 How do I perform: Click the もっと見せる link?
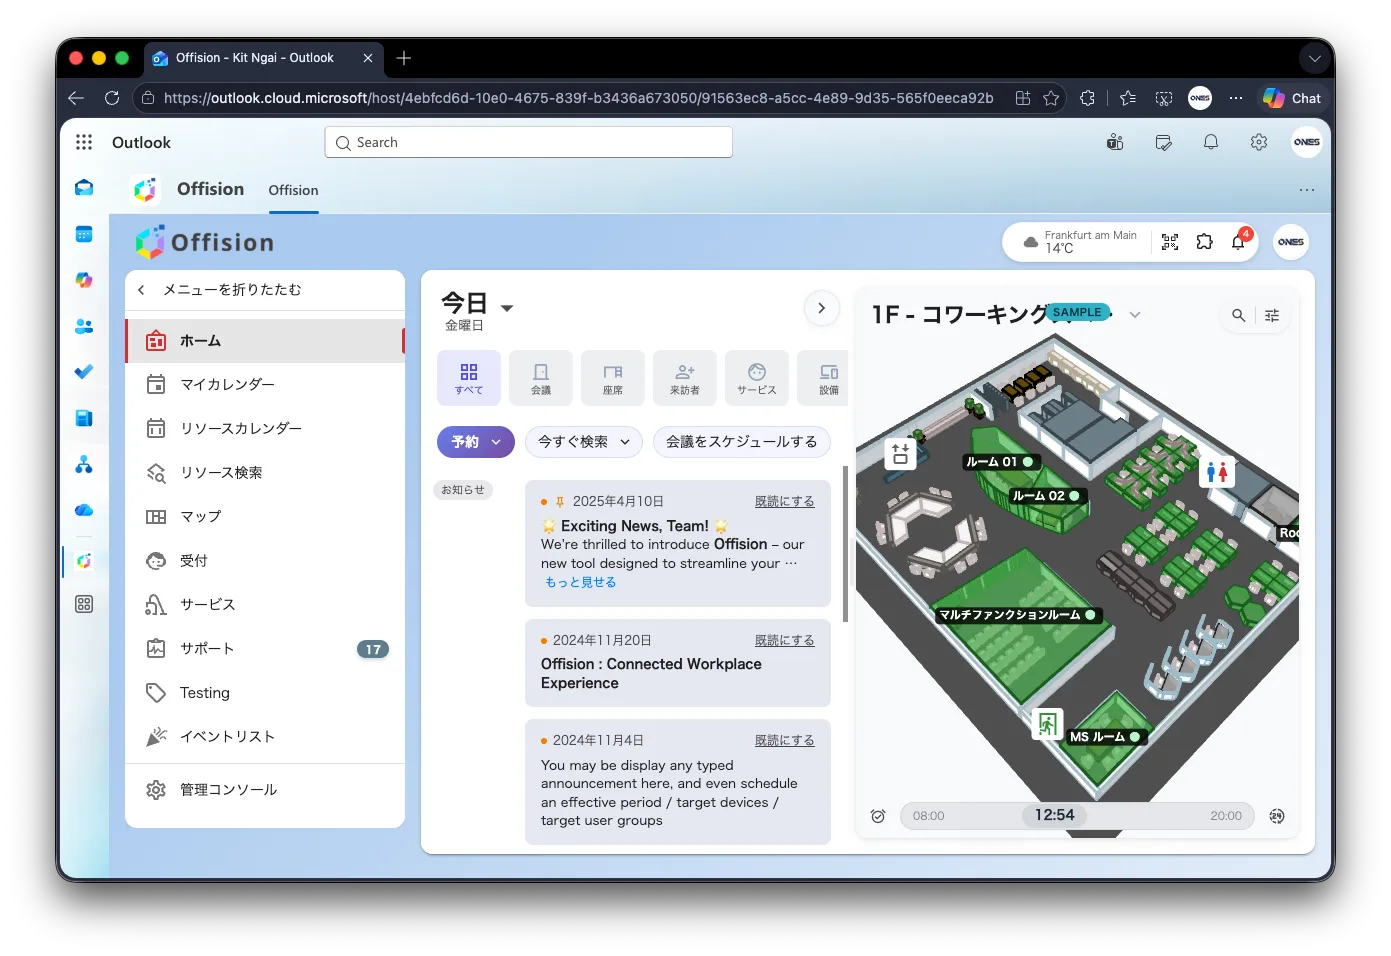[x=581, y=582]
